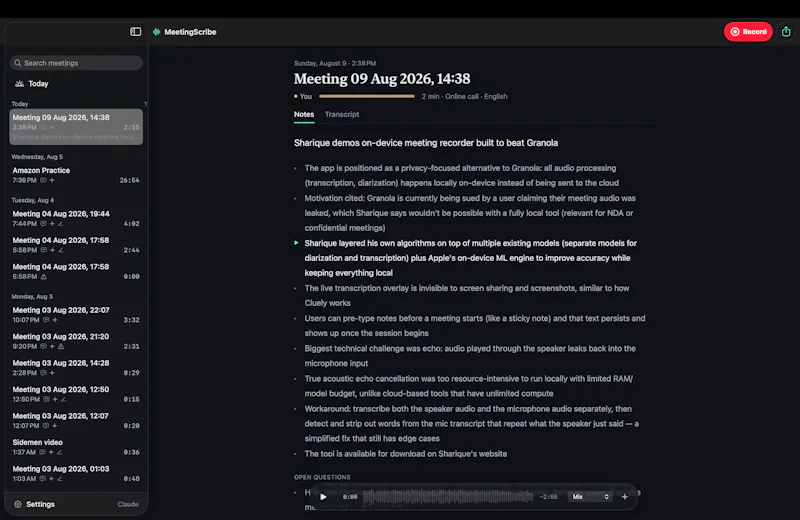Click plus icon on 1:03 AM meeting
The image size is (800, 520).
[52, 479]
